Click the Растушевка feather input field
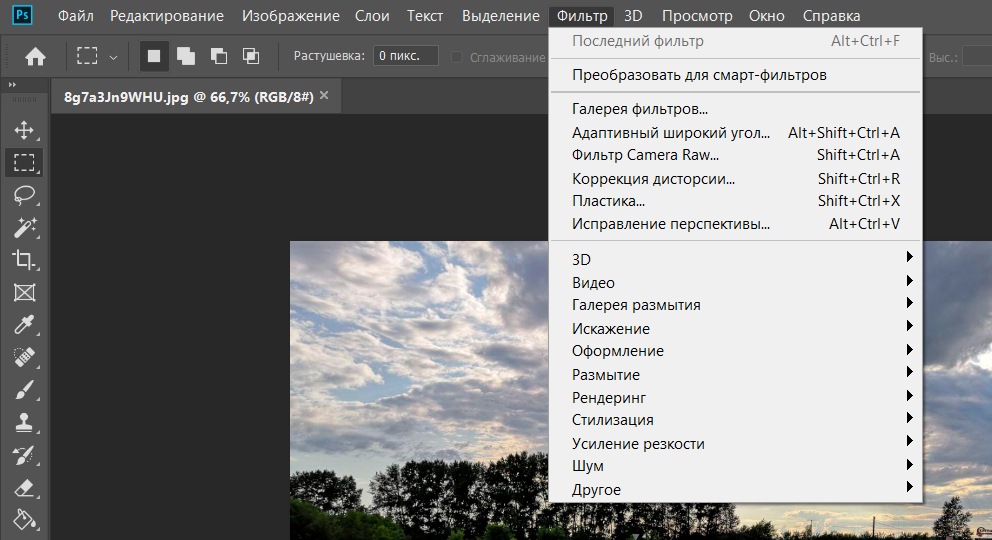This screenshot has width=992, height=540. point(406,56)
